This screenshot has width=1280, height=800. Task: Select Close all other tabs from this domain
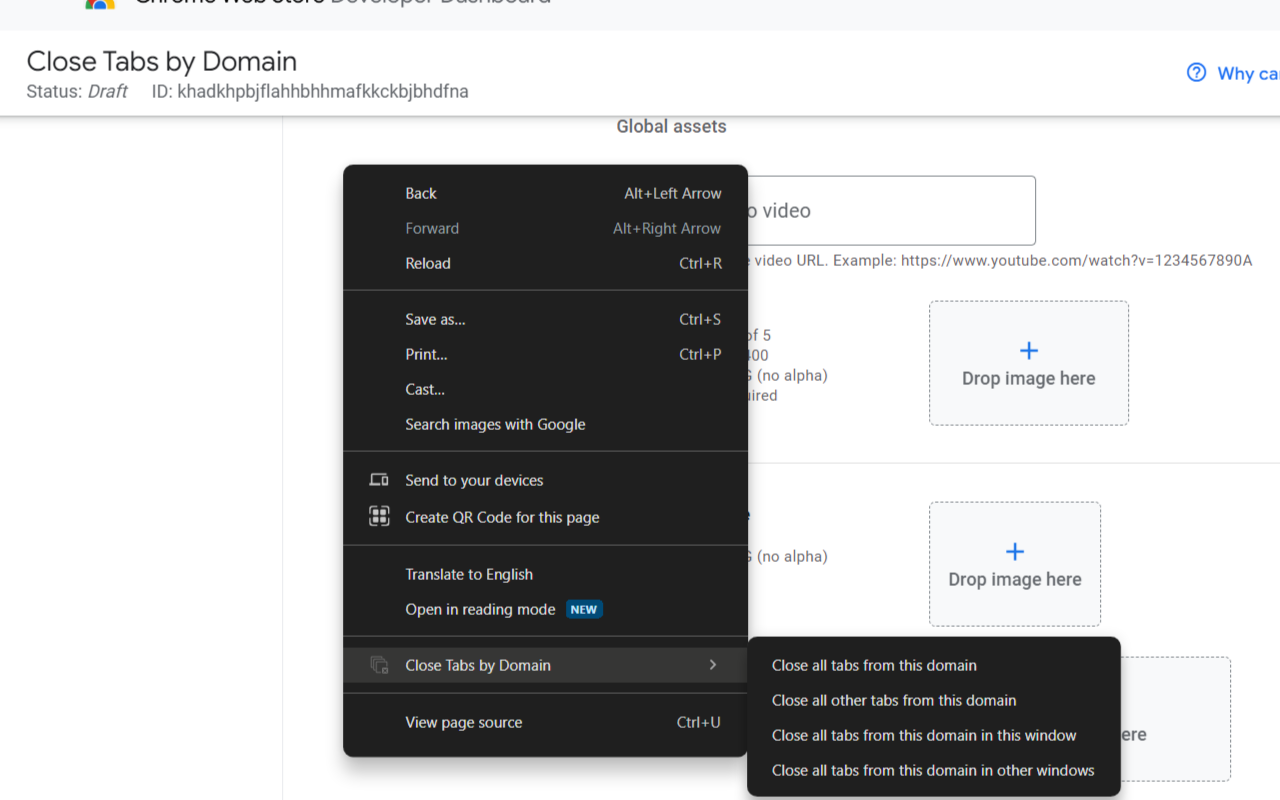(934, 700)
